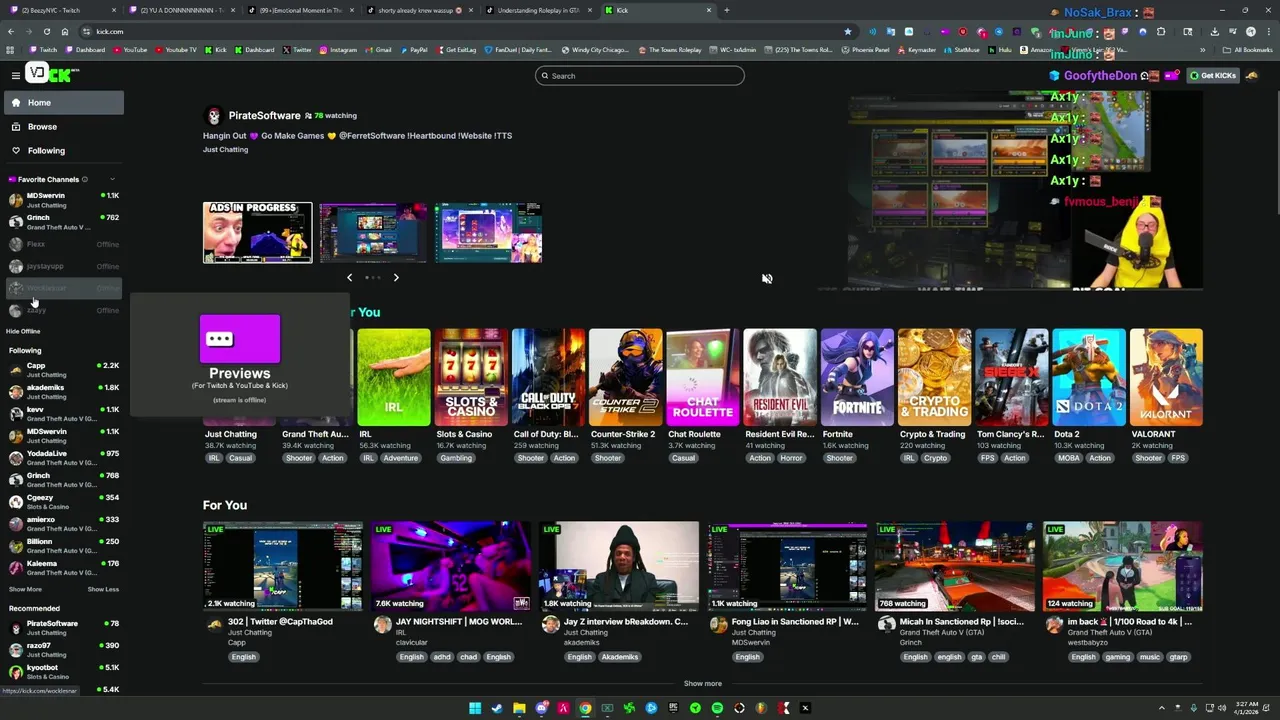
Task: Open the VALORANT category card
Action: click(1166, 377)
